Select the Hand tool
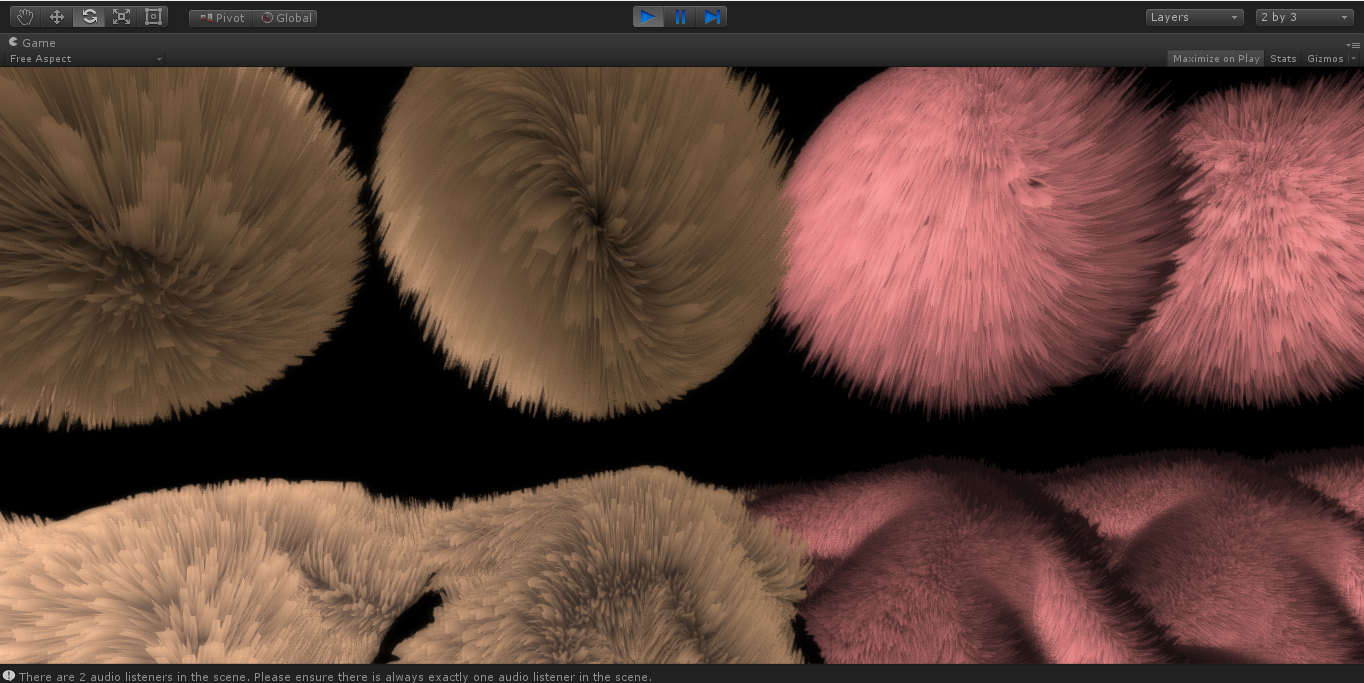 pos(24,16)
